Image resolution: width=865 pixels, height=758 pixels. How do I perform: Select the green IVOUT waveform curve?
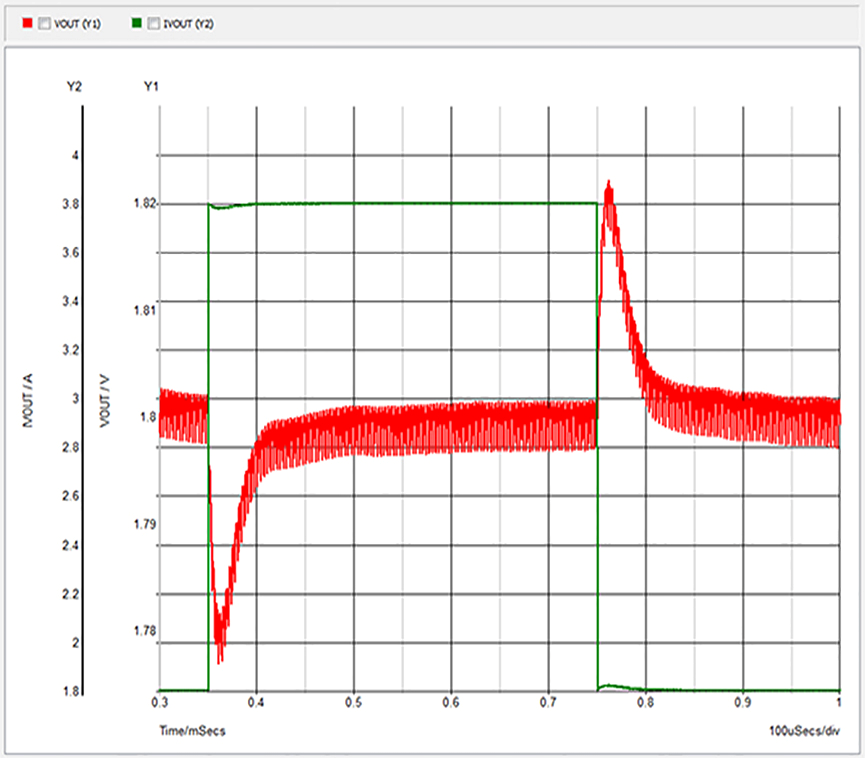coord(400,203)
